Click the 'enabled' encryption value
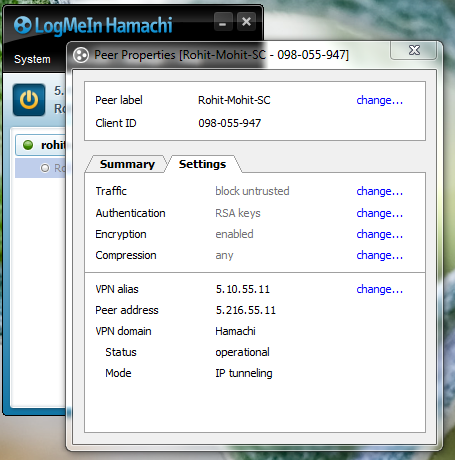 point(234,234)
